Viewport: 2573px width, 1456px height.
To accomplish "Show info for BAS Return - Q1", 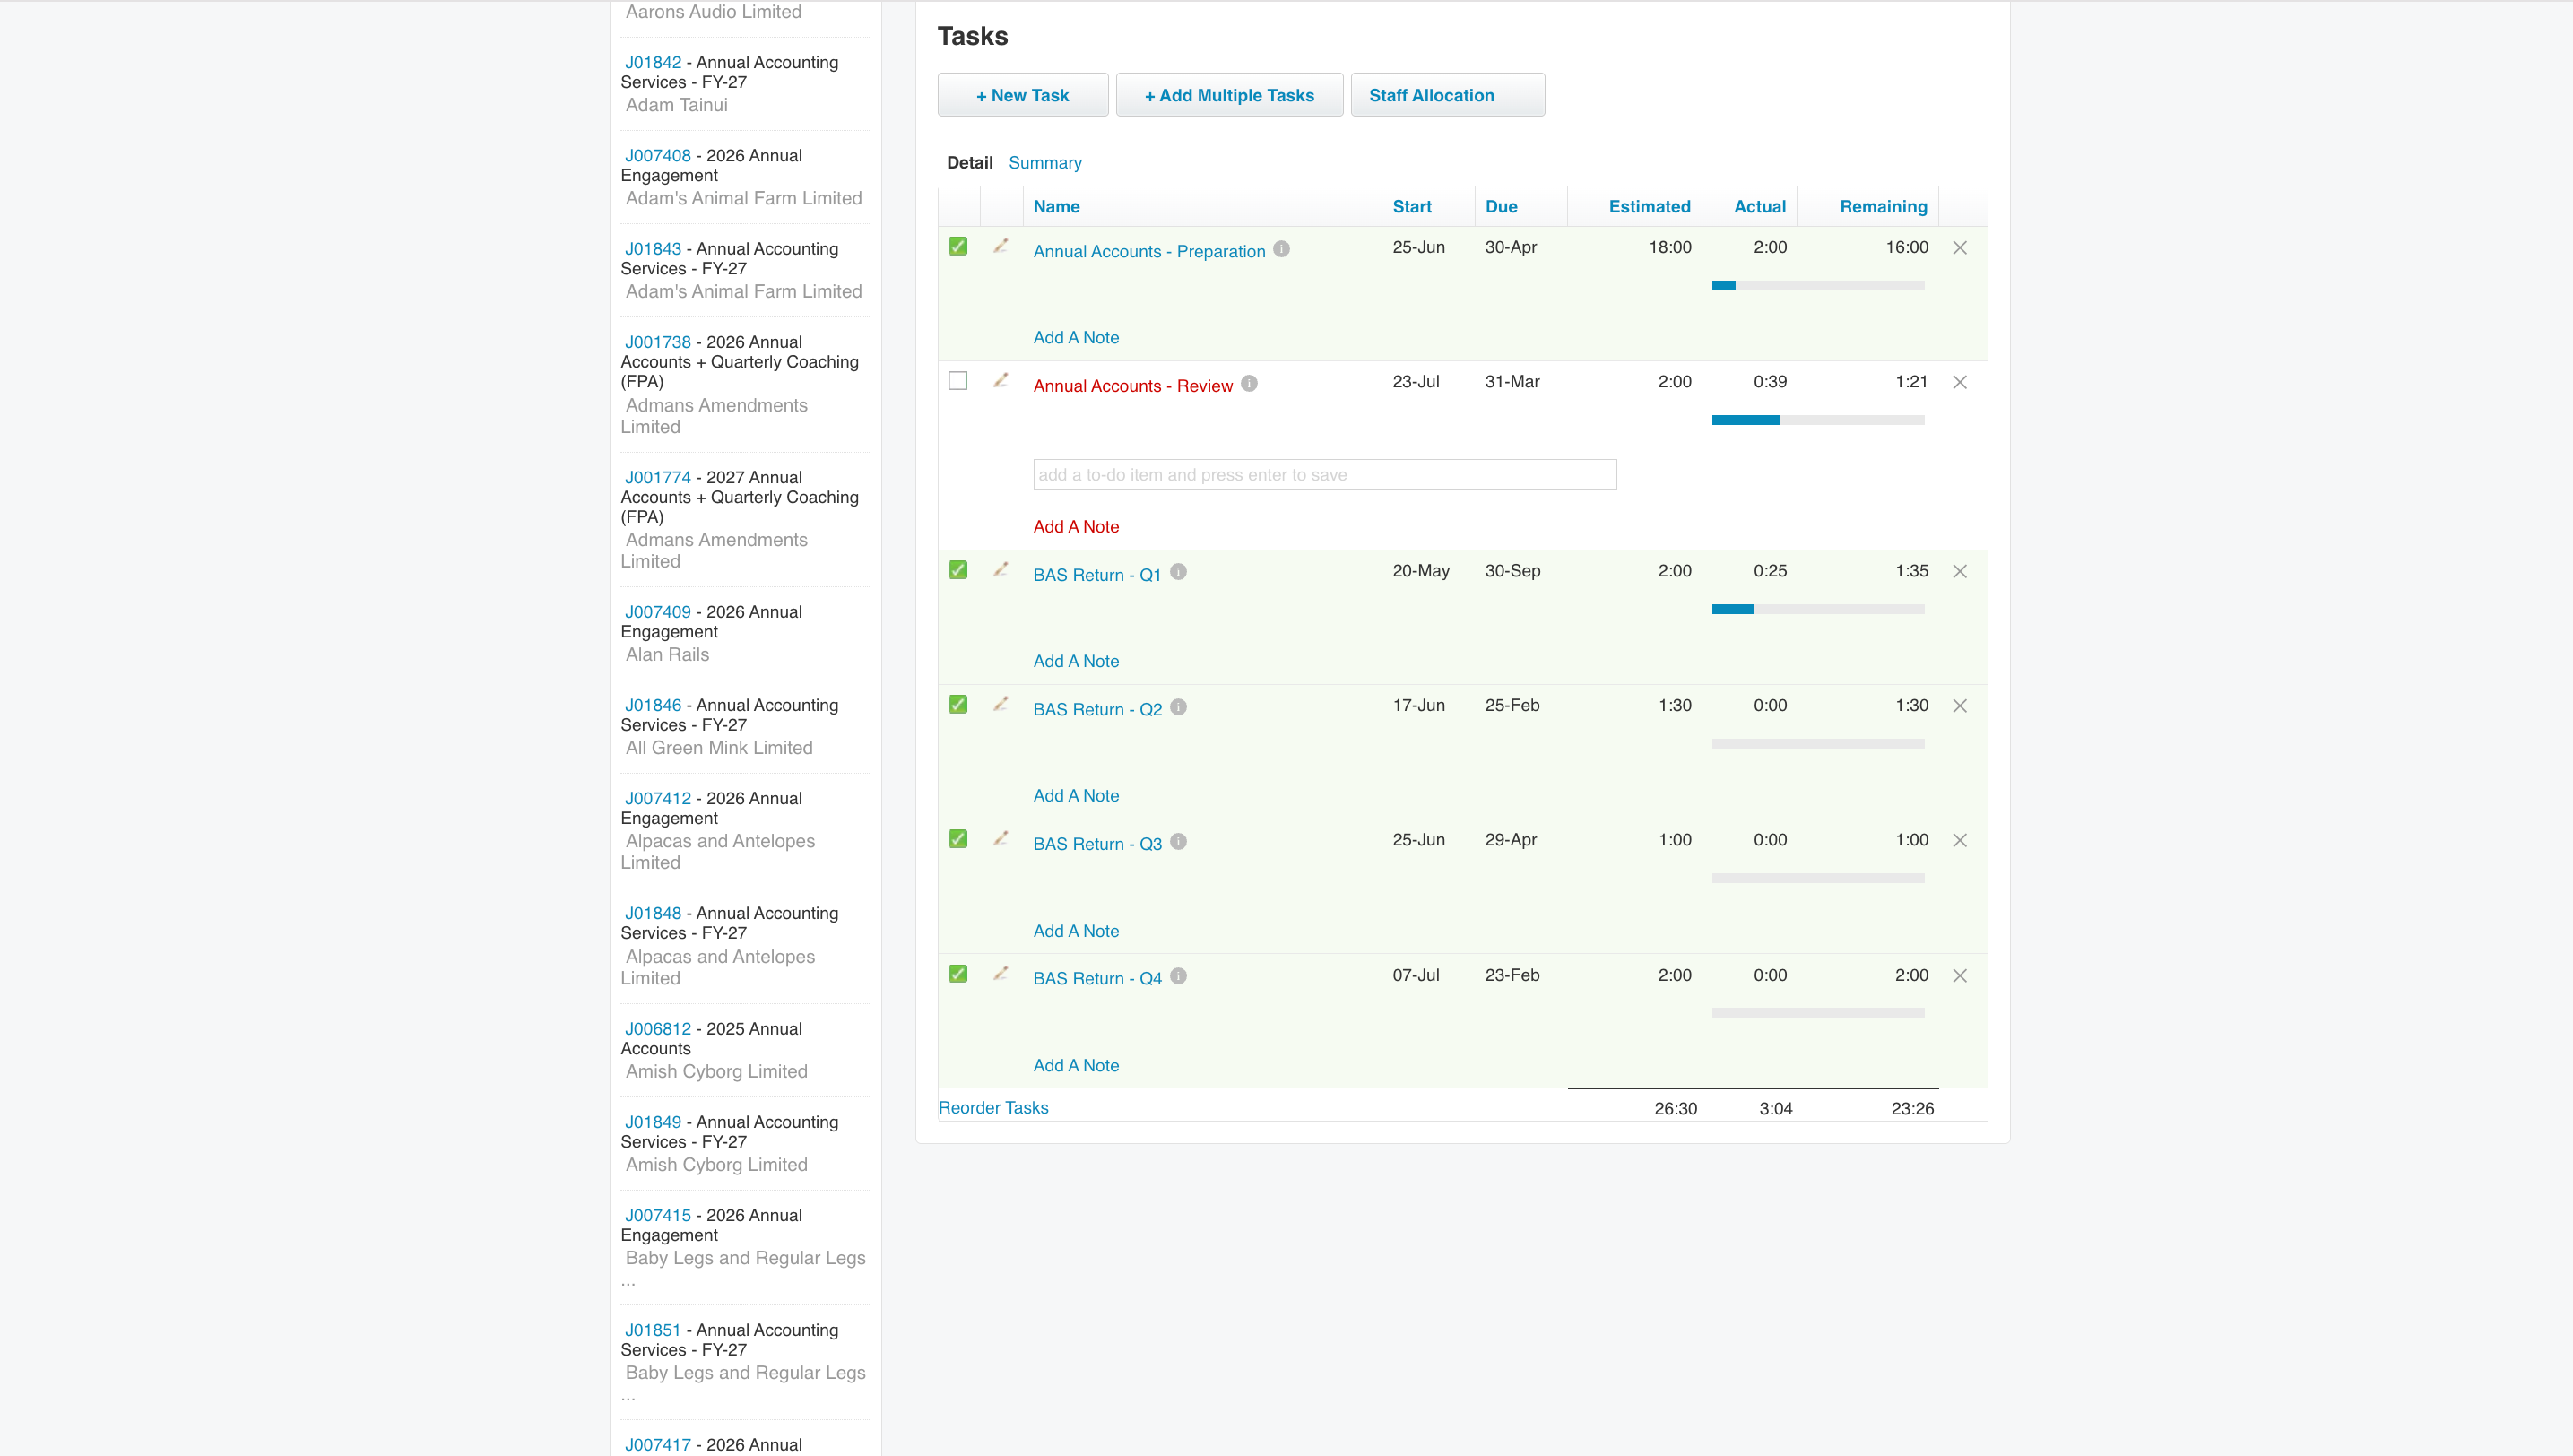I will pos(1178,572).
